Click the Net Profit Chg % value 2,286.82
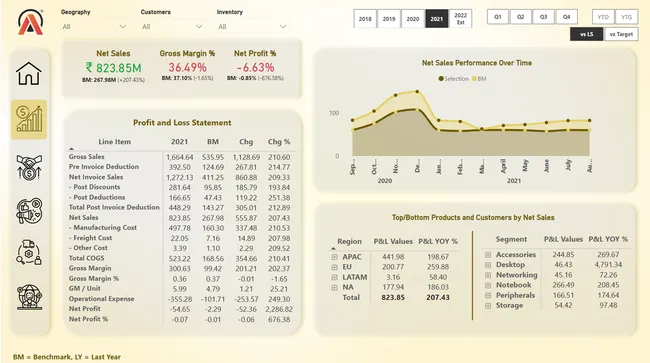This screenshot has height=363, width=650. [x=279, y=309]
